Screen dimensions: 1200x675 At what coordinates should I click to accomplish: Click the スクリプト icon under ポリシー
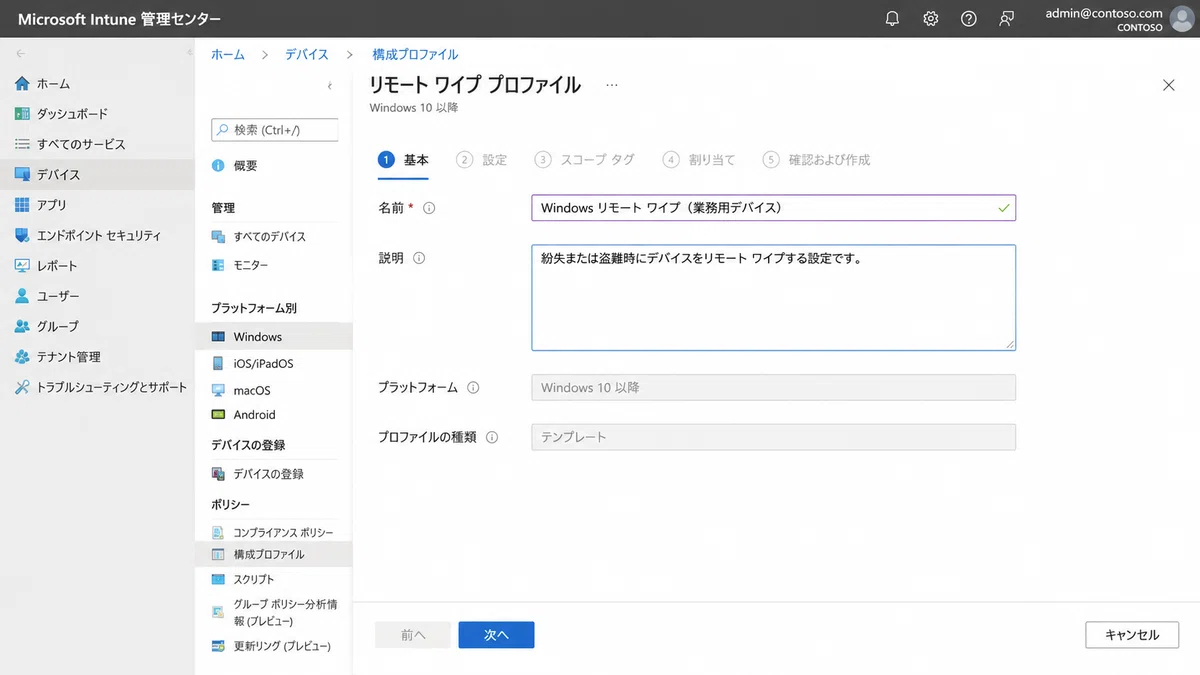click(x=218, y=579)
